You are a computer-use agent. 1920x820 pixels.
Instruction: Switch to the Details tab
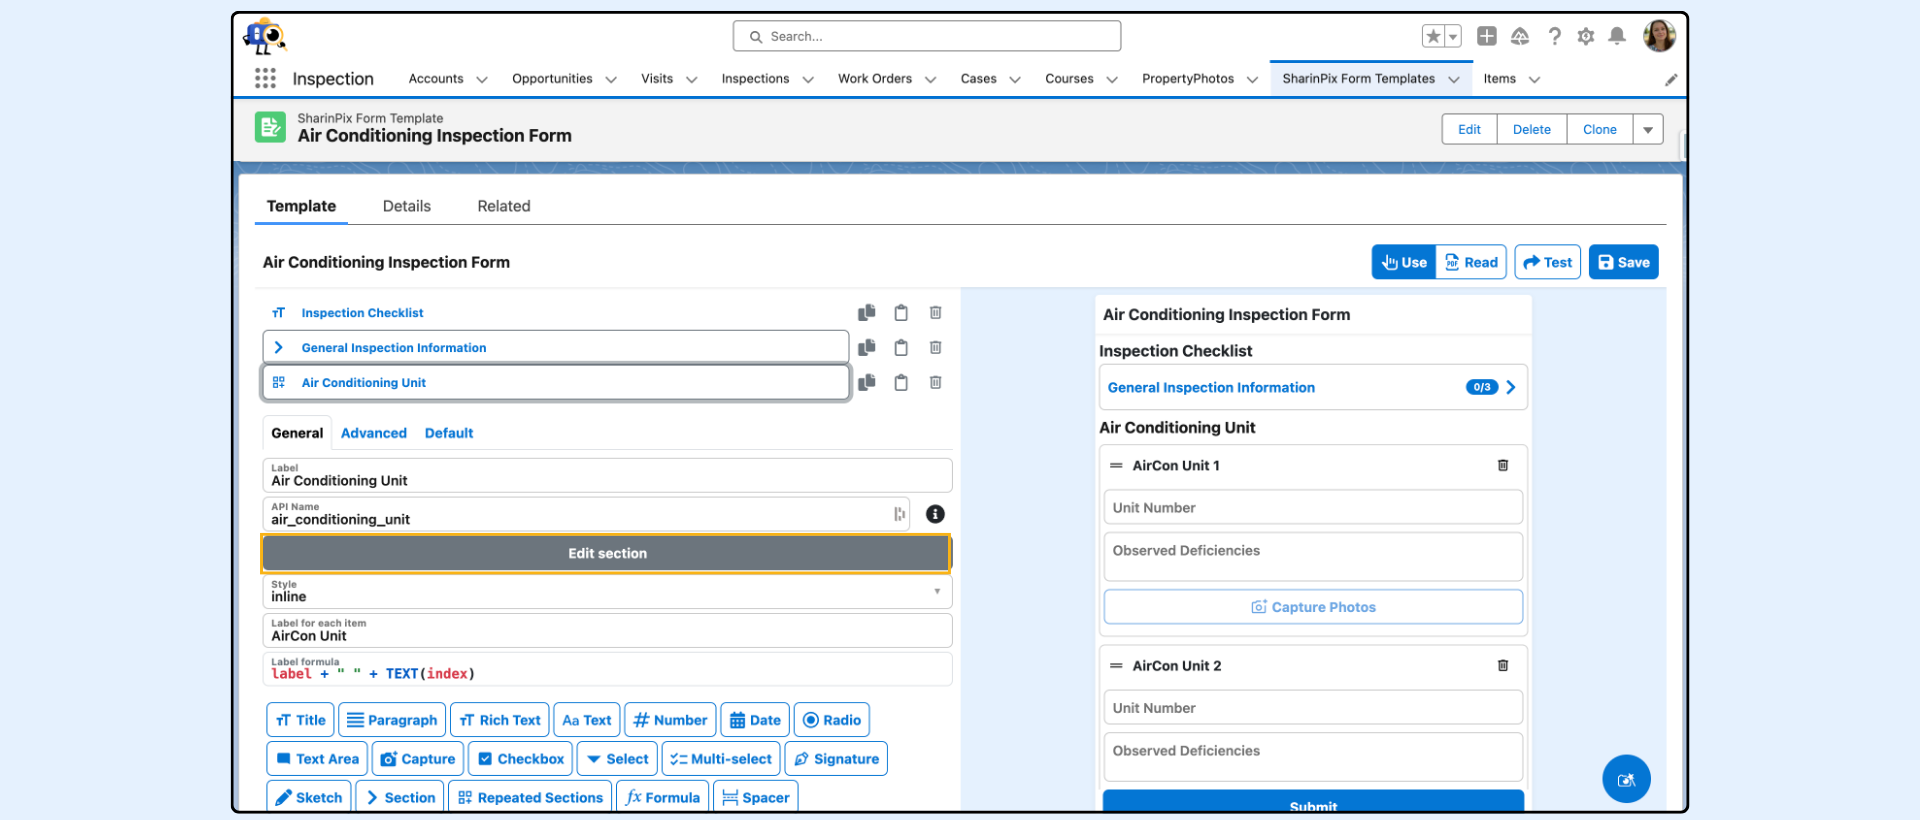tap(406, 206)
